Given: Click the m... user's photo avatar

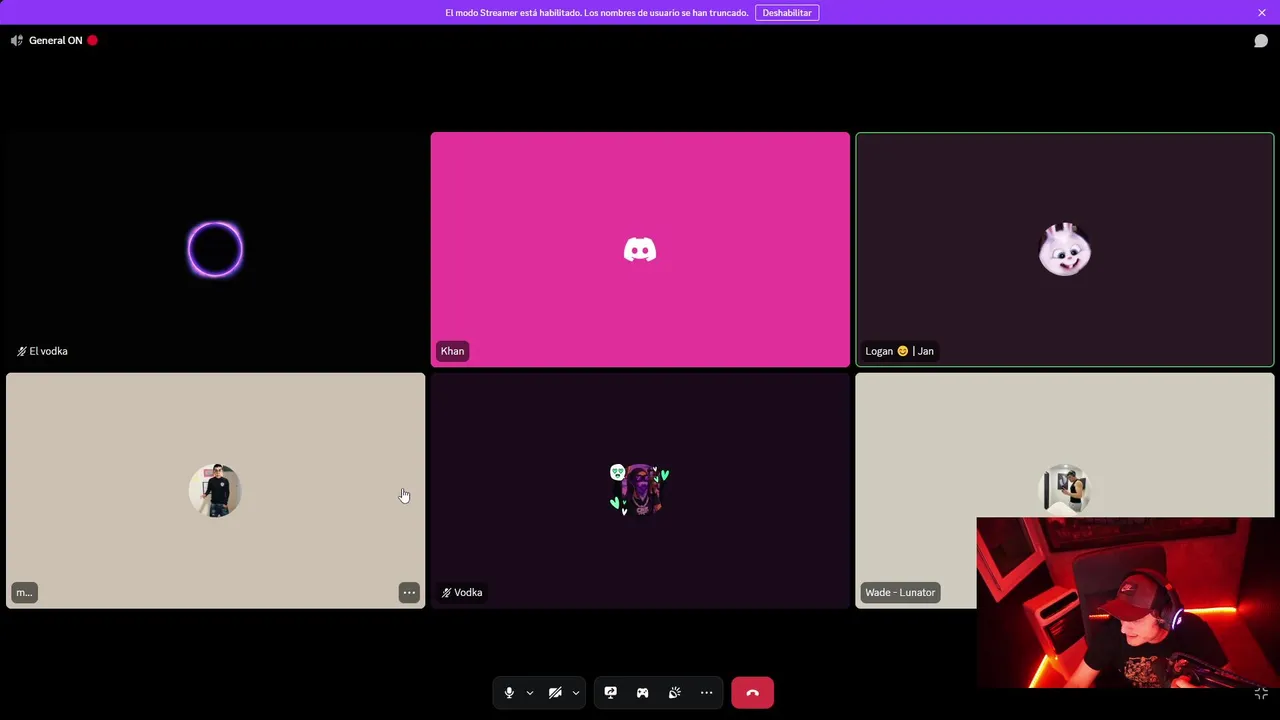Looking at the screenshot, I should (215, 491).
